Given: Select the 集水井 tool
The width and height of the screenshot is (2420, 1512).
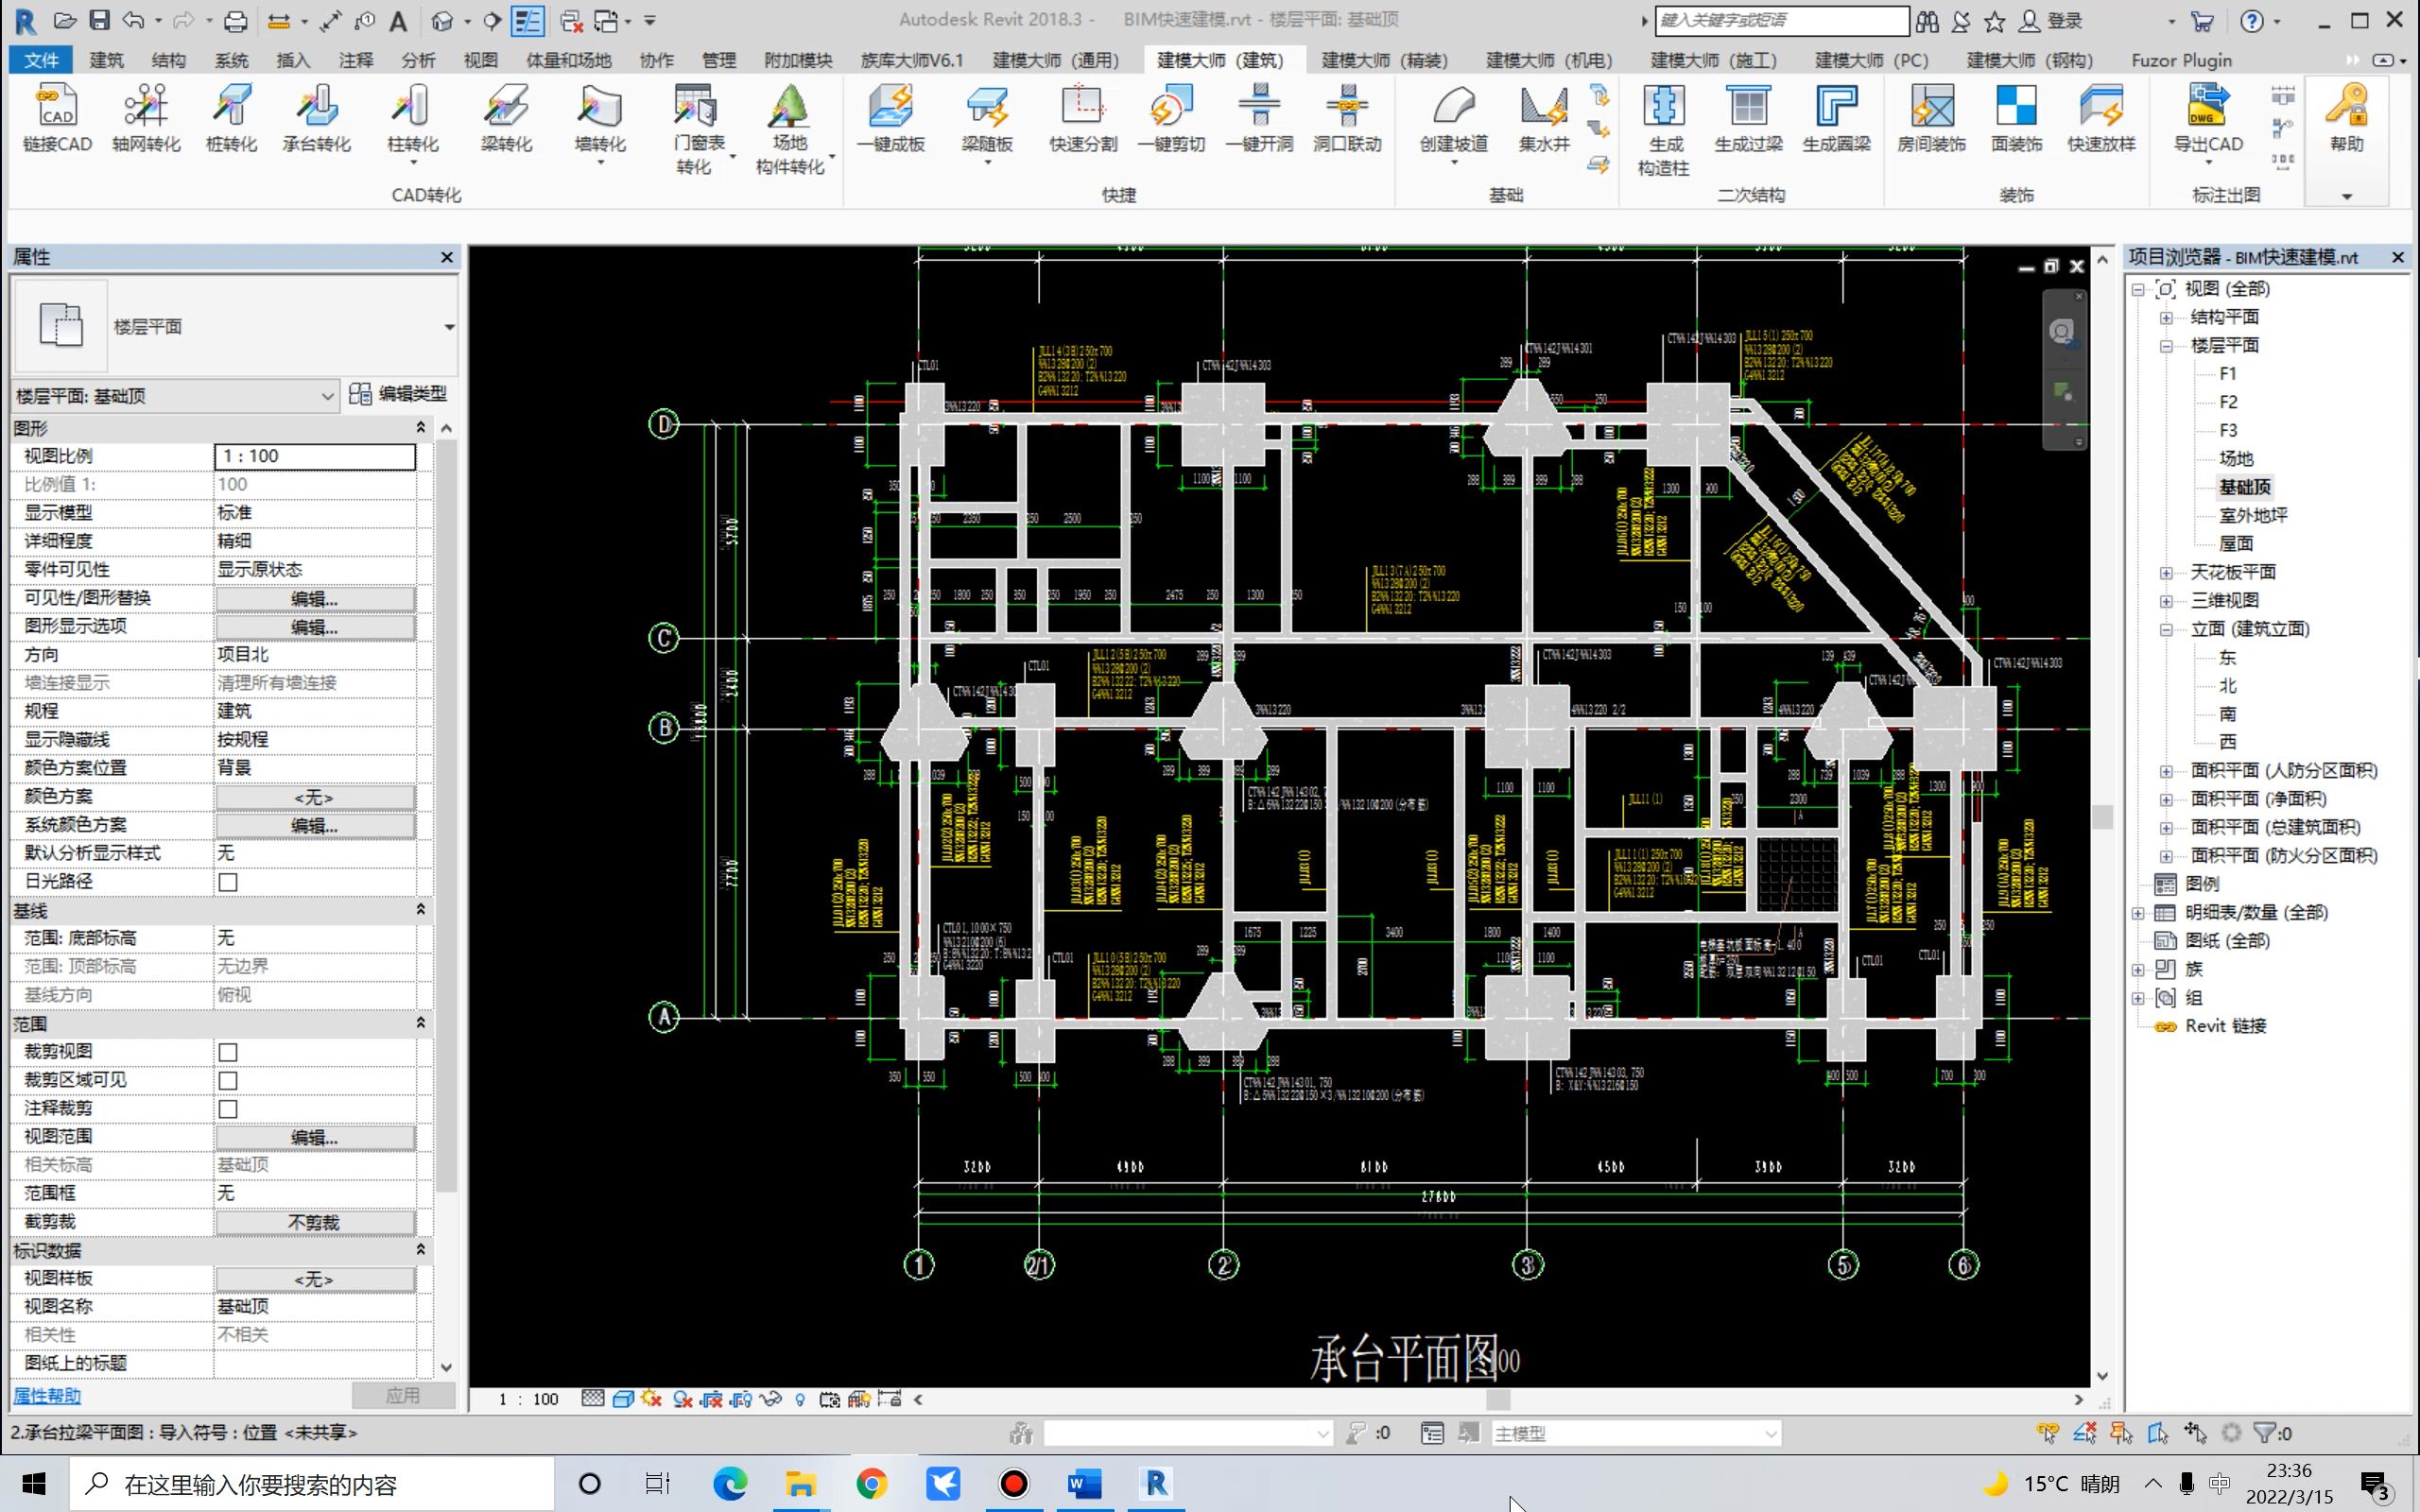Looking at the screenshot, I should tap(1543, 120).
